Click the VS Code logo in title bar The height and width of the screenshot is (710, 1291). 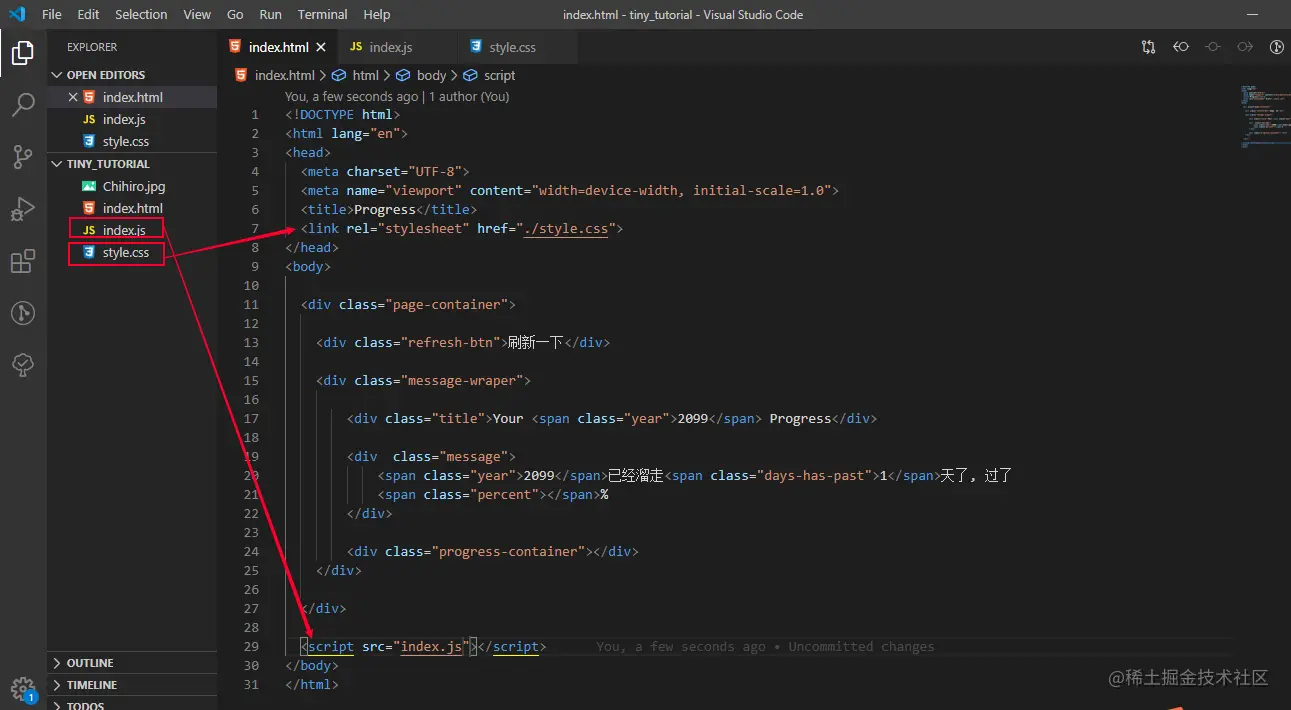(17, 14)
